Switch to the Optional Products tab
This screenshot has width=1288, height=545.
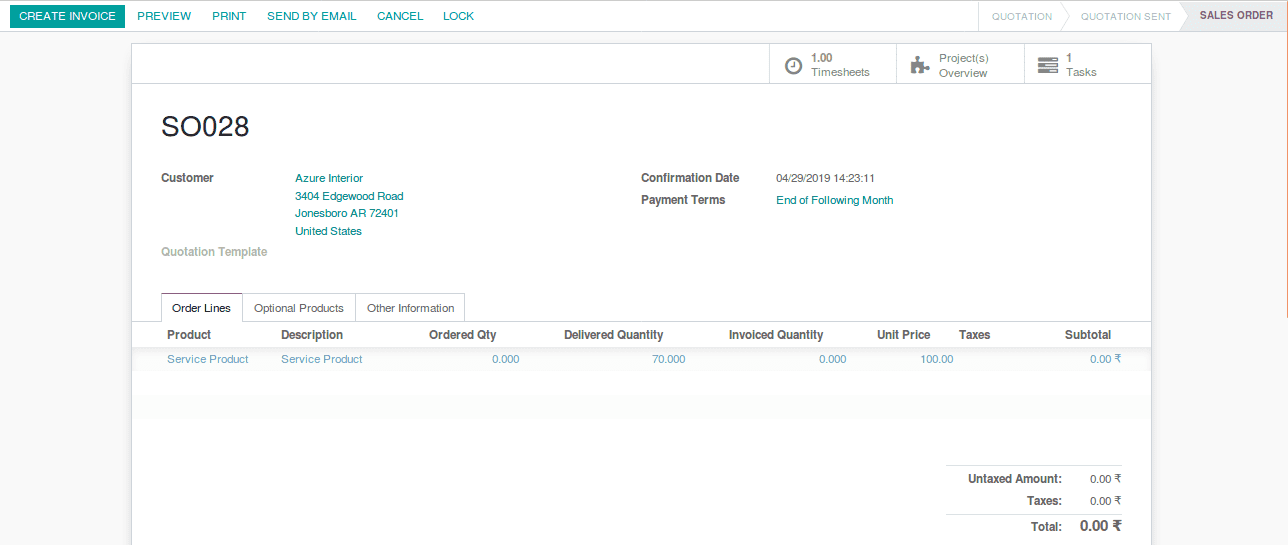point(299,308)
